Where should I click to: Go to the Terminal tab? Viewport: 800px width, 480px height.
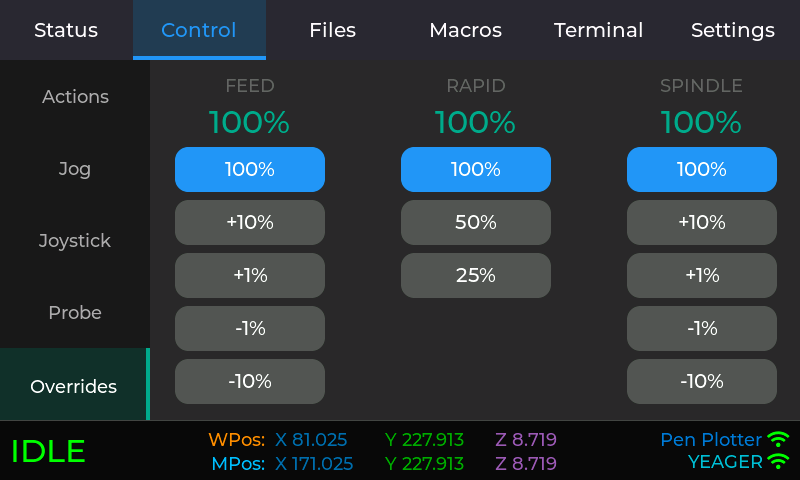(598, 30)
